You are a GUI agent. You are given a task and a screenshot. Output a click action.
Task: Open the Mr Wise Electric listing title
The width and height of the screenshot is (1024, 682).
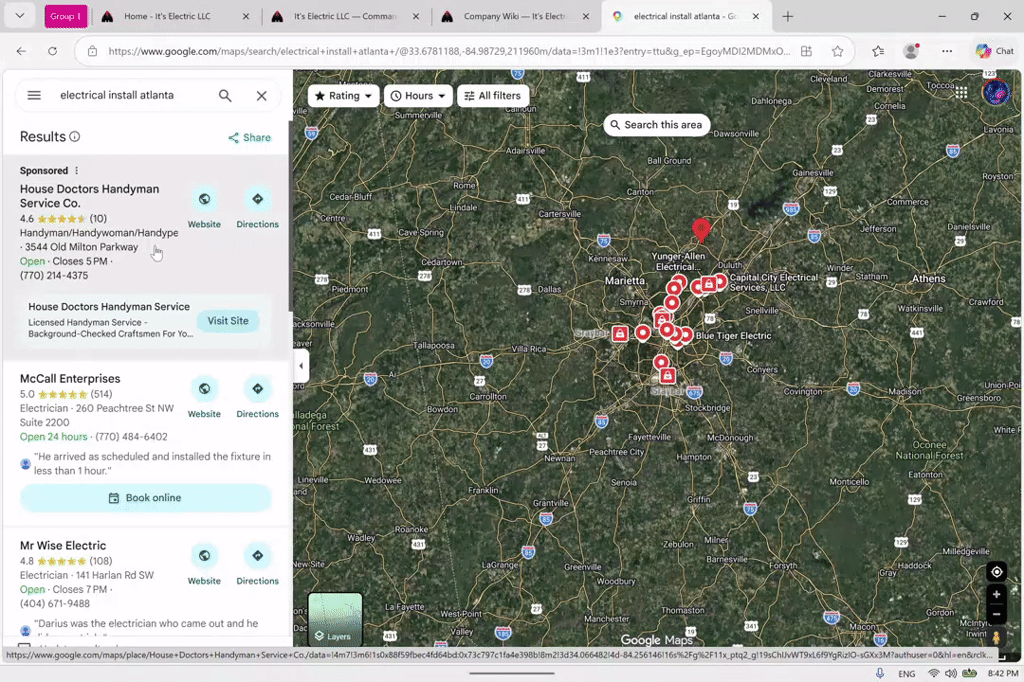pyautogui.click(x=63, y=545)
